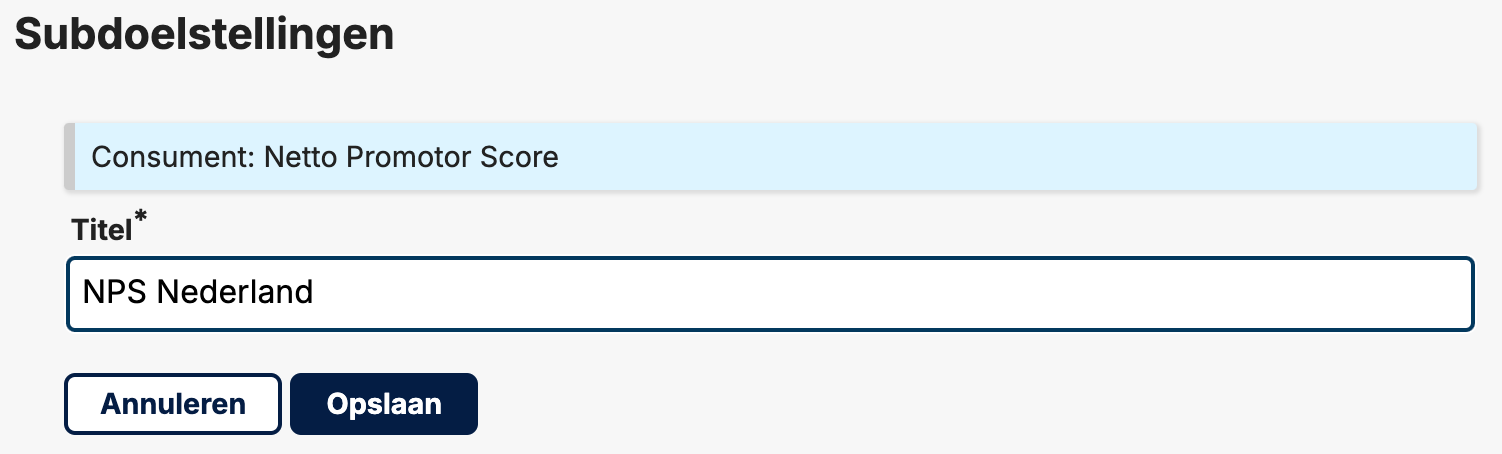Discard the changes with the outlined Annuleren button
The image size is (1502, 454).
(x=173, y=404)
